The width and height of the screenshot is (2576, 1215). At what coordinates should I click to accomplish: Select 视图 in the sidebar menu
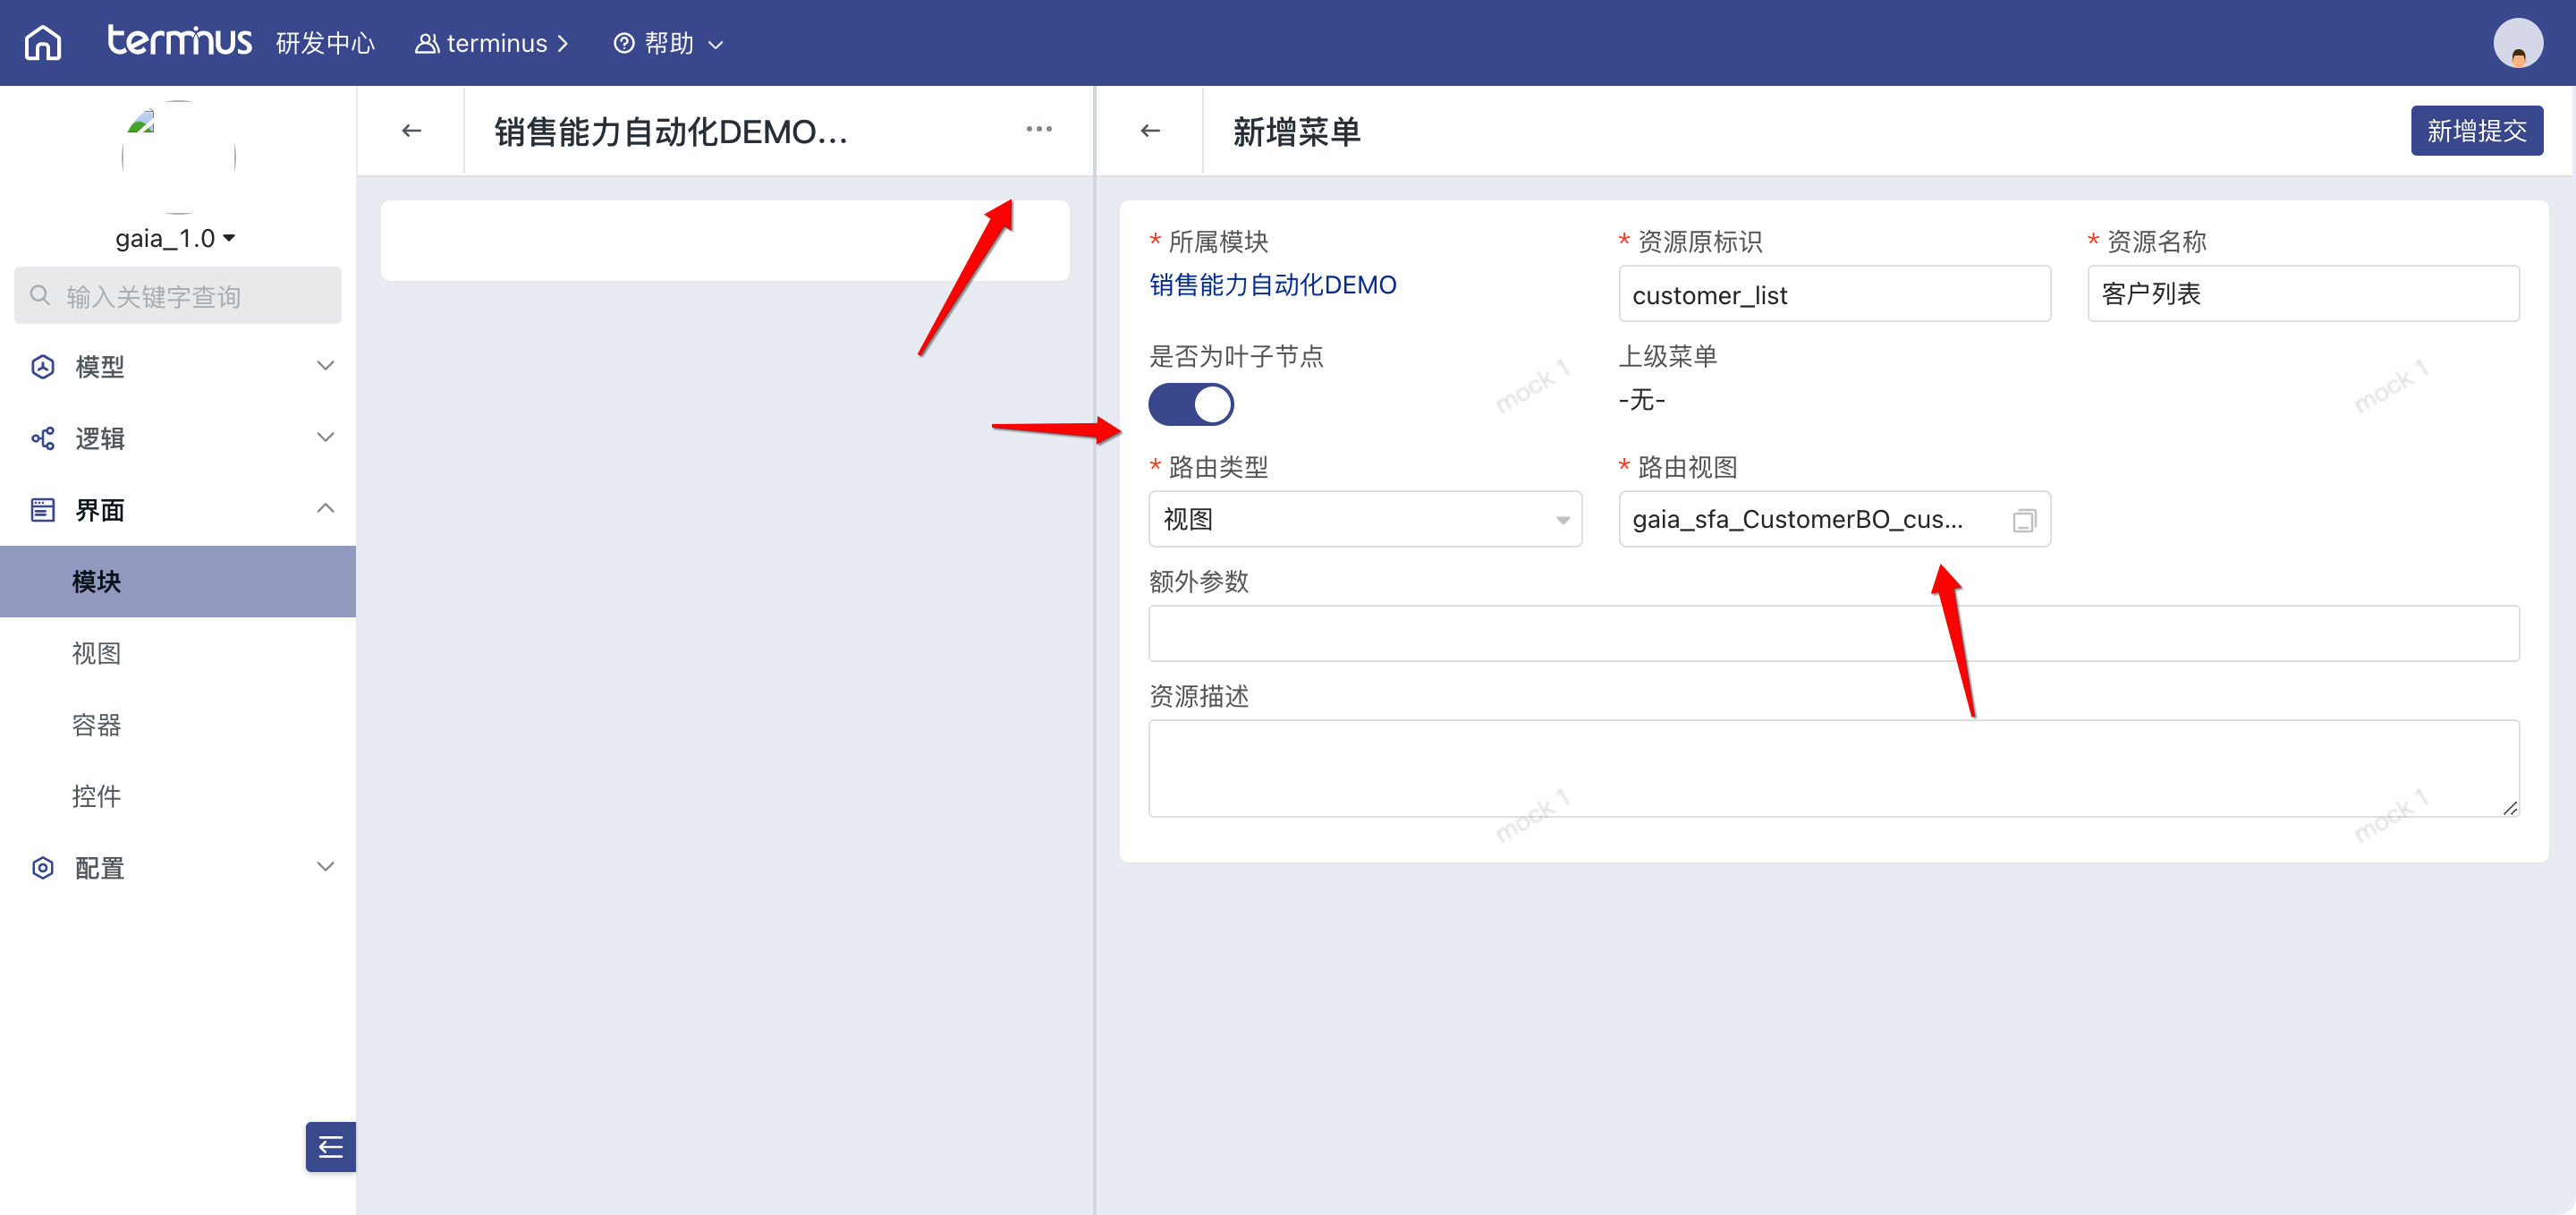point(97,653)
